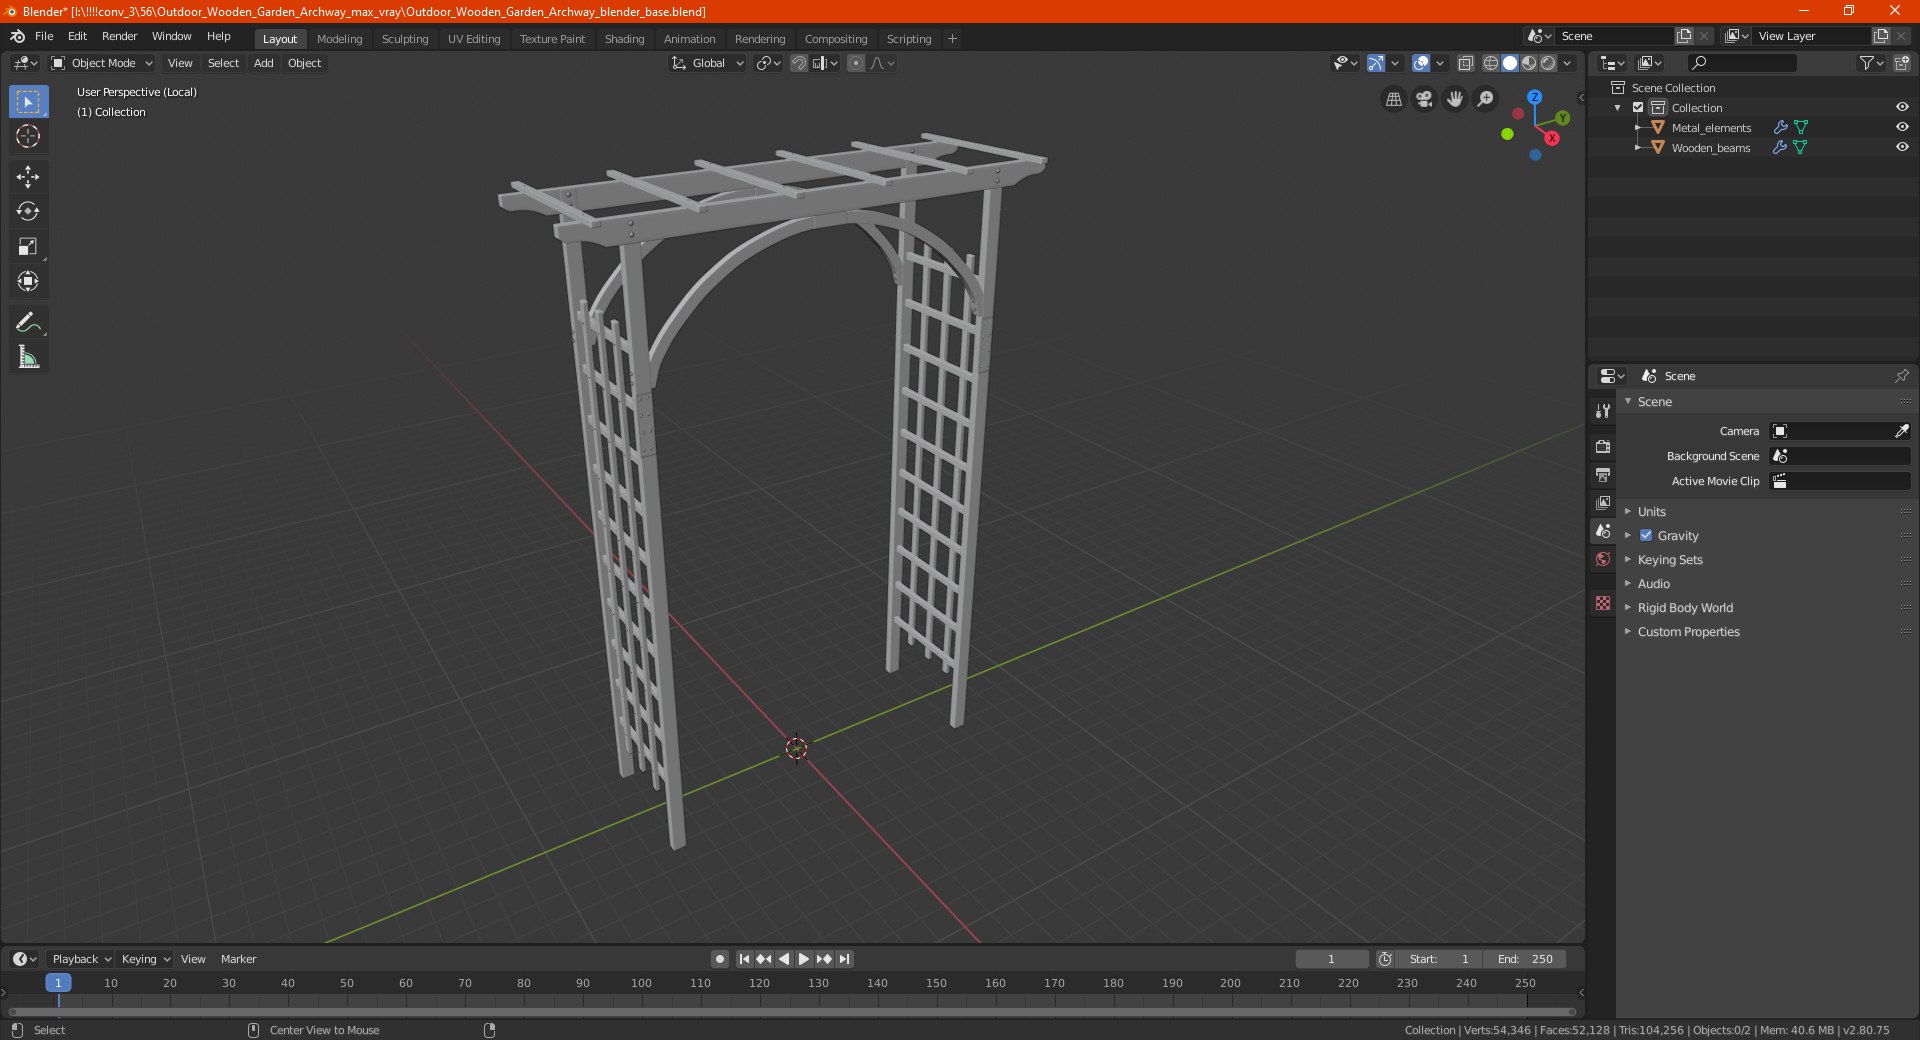Image resolution: width=1920 pixels, height=1040 pixels.
Task: Activate the Scale tool
Action: 28,247
